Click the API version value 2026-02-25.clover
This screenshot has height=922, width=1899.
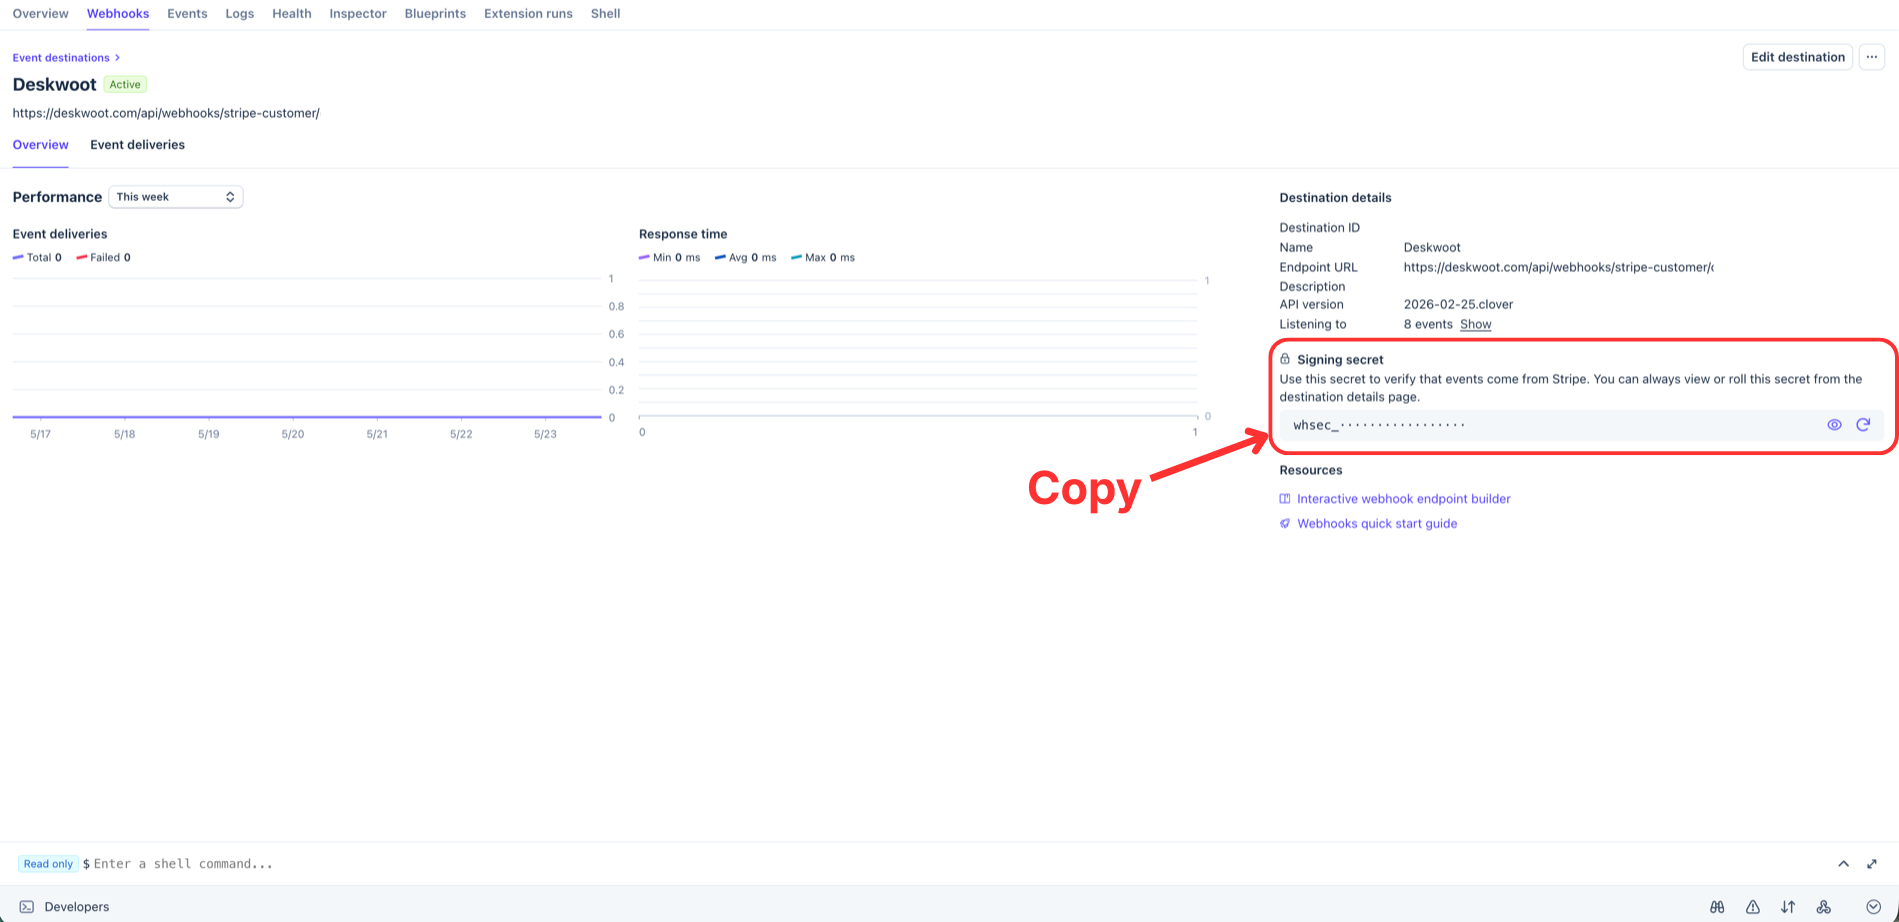(1458, 305)
